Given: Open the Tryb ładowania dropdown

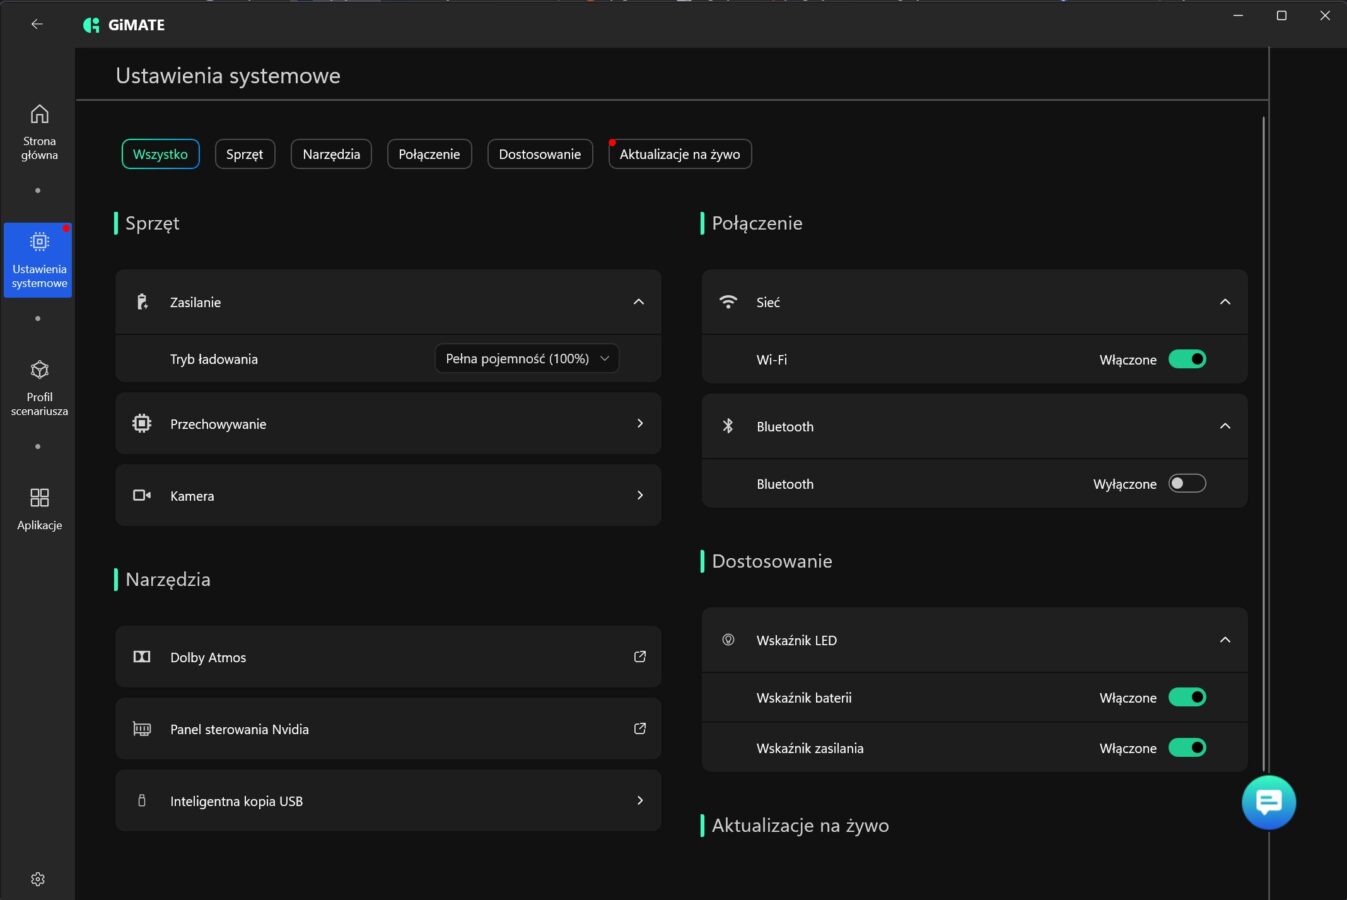Looking at the screenshot, I should [526, 359].
